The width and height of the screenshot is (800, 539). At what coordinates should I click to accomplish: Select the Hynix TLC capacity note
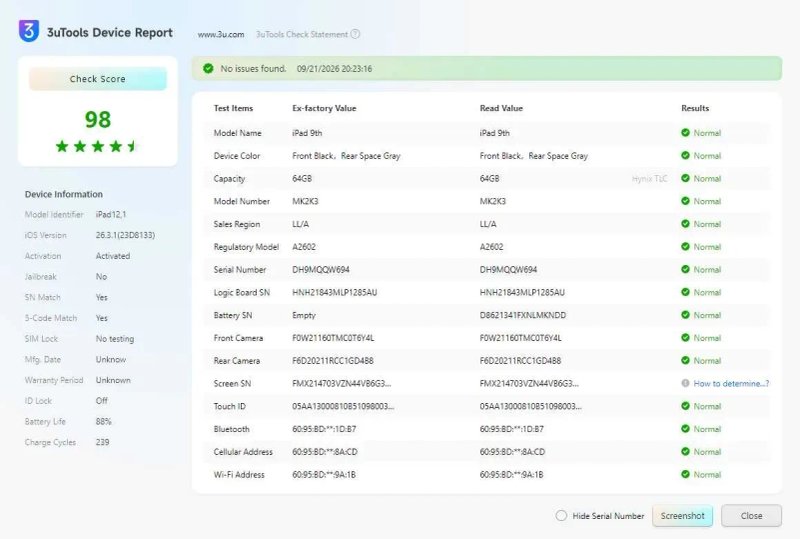(x=649, y=179)
